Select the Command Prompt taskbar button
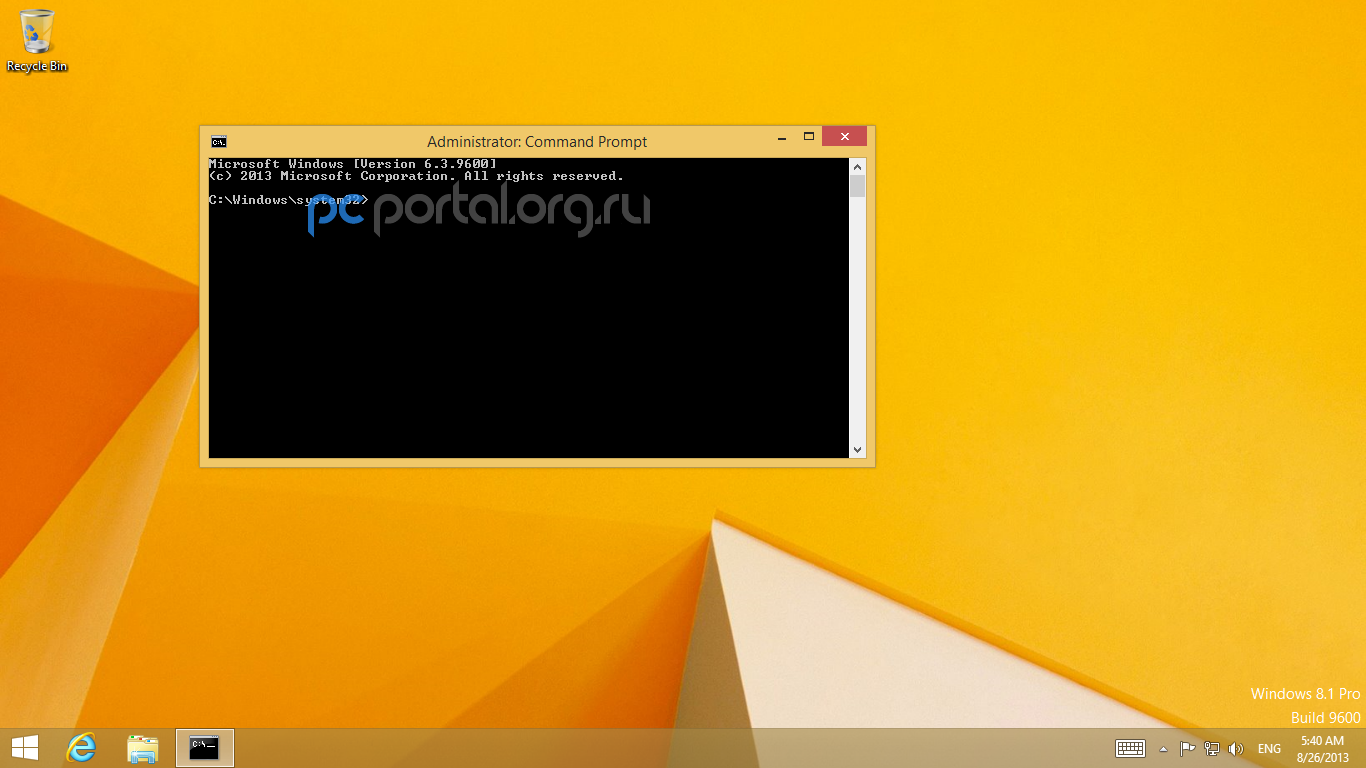Image resolution: width=1366 pixels, height=768 pixels. click(205, 748)
